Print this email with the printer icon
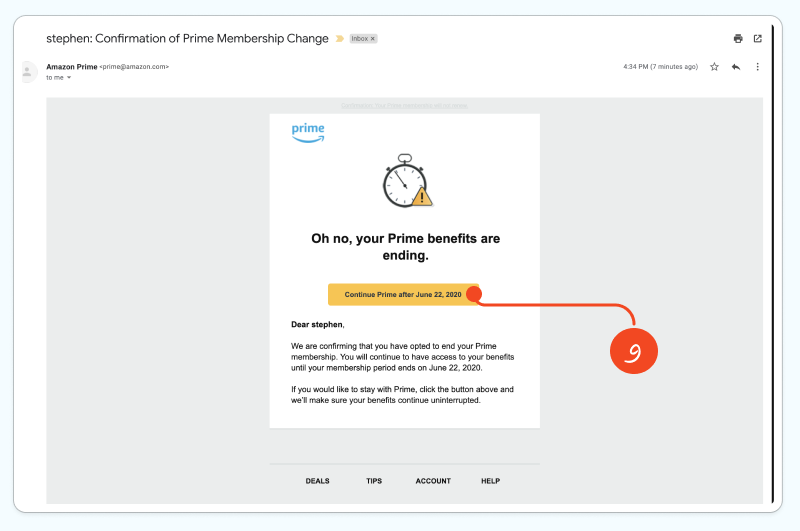The image size is (800, 531). [738, 39]
